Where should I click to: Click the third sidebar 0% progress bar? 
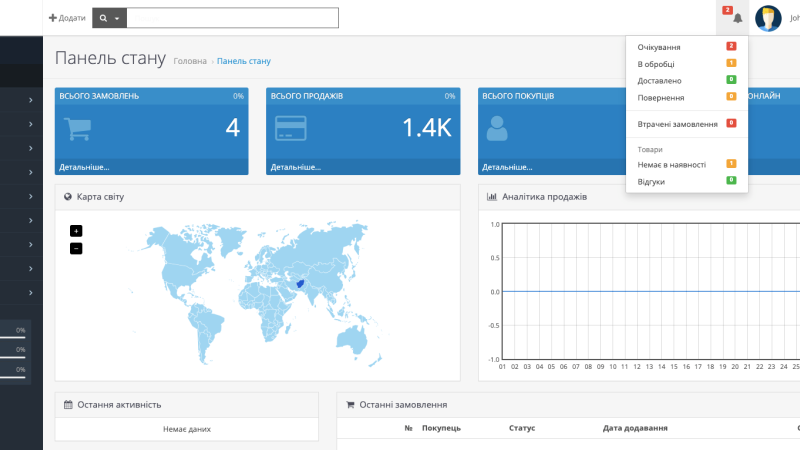pyautogui.click(x=13, y=377)
